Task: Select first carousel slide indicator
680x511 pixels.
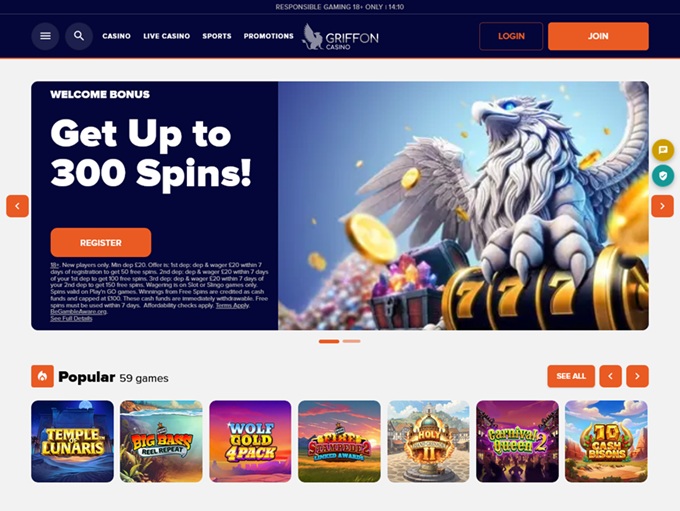Action: click(x=329, y=341)
